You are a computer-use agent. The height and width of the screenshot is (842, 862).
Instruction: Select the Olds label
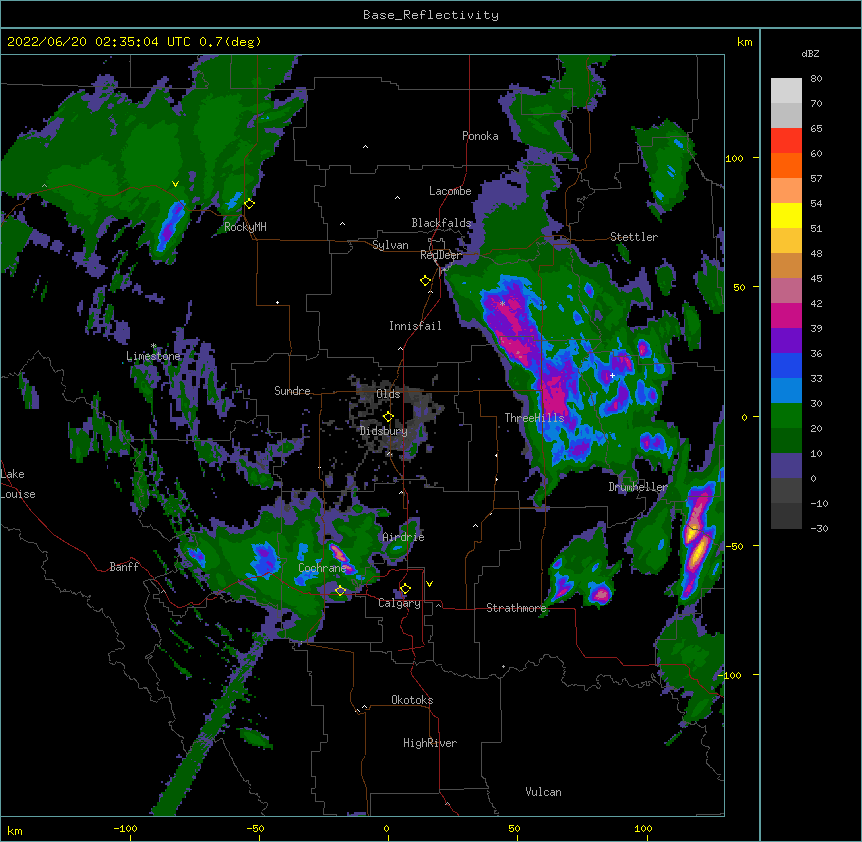388,394
